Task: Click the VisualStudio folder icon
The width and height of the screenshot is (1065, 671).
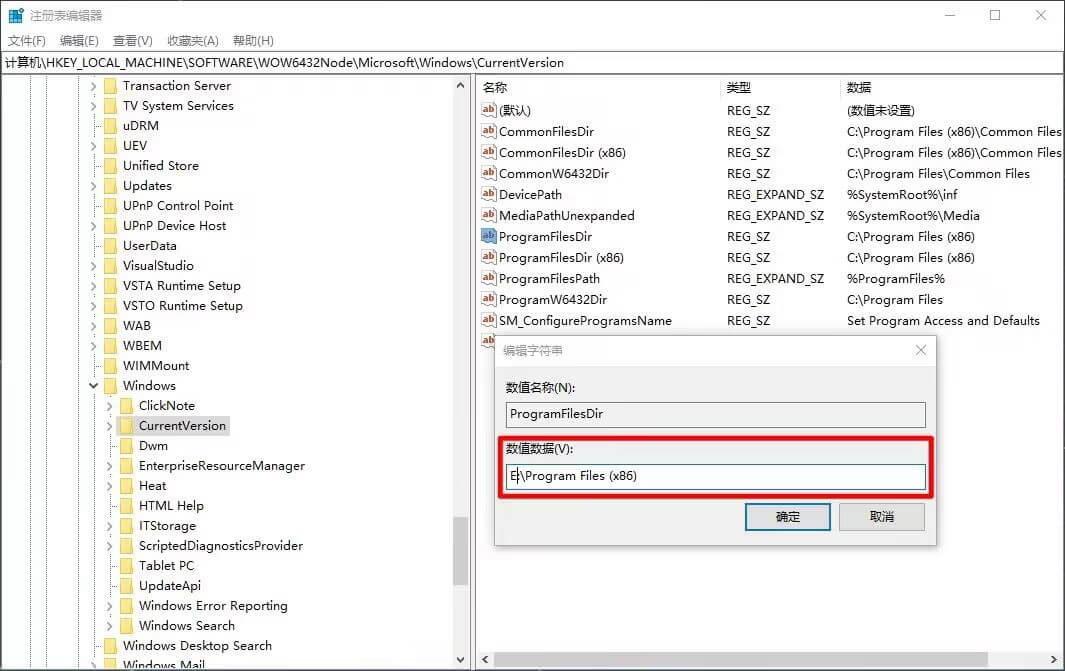Action: [x=110, y=266]
